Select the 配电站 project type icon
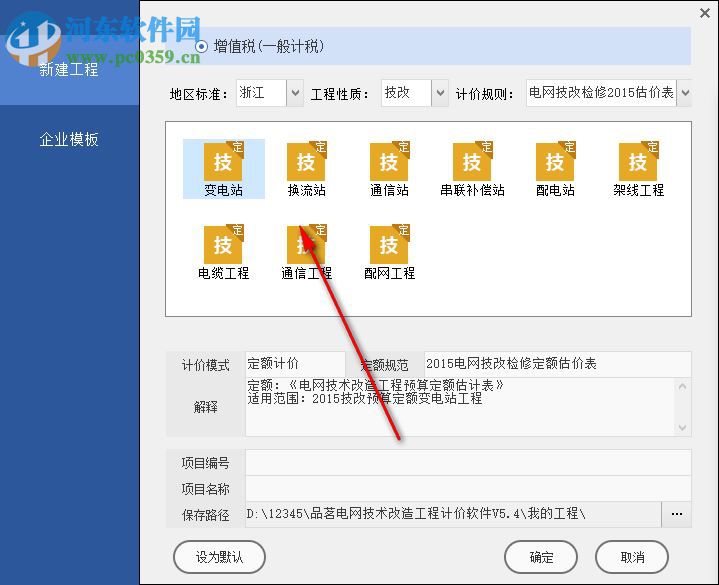Image resolution: width=719 pixels, height=585 pixels. coord(555,169)
